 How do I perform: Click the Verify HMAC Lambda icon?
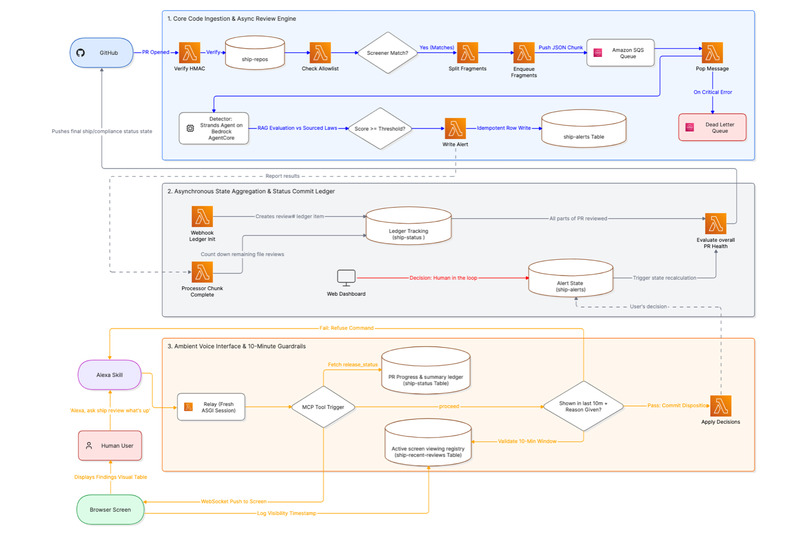pyautogui.click(x=189, y=52)
